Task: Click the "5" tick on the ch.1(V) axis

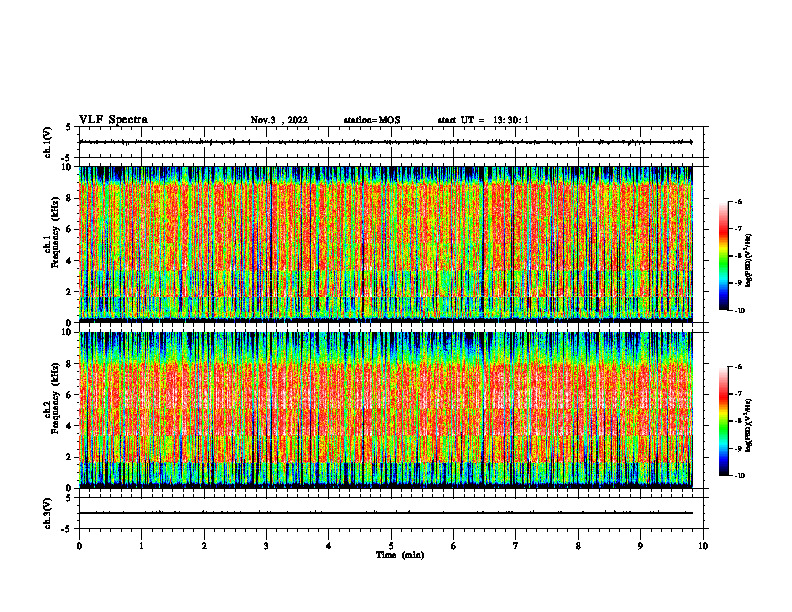Action: tap(68, 127)
